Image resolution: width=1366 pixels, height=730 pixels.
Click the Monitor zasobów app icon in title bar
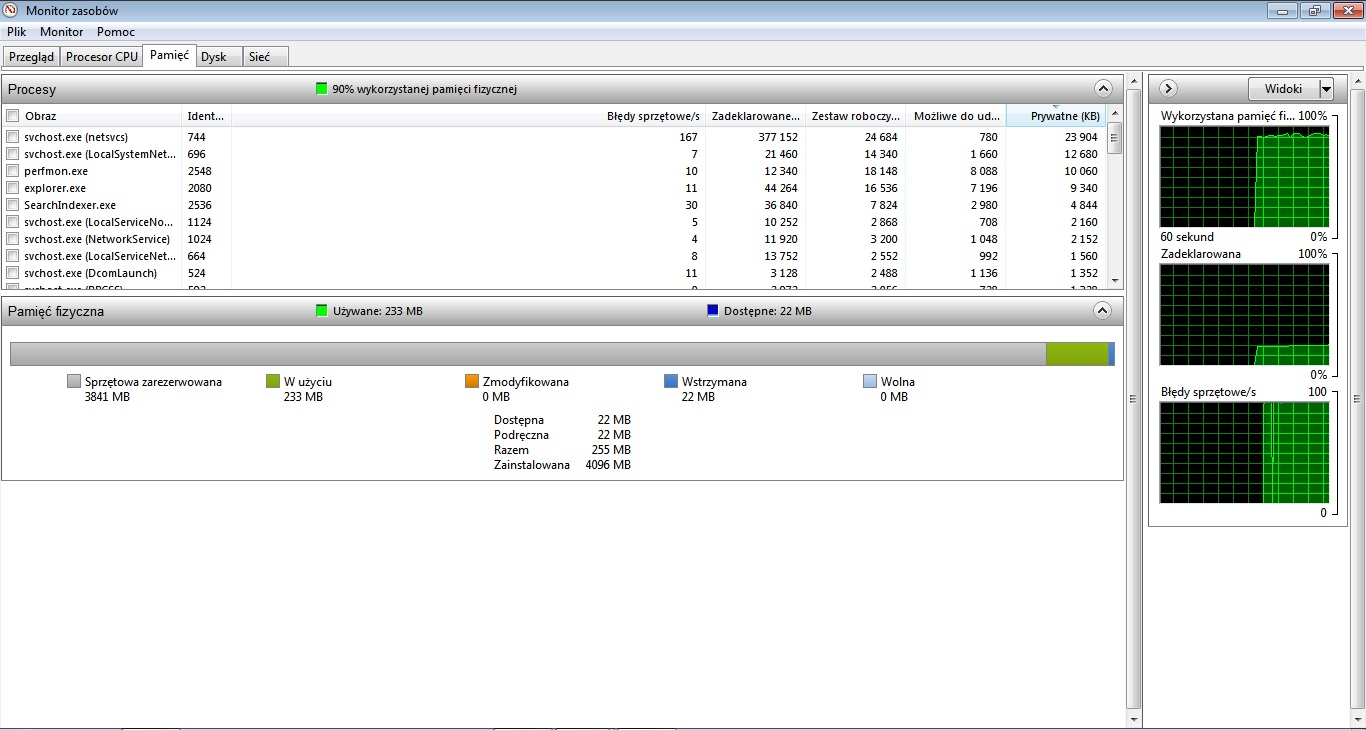(x=12, y=11)
